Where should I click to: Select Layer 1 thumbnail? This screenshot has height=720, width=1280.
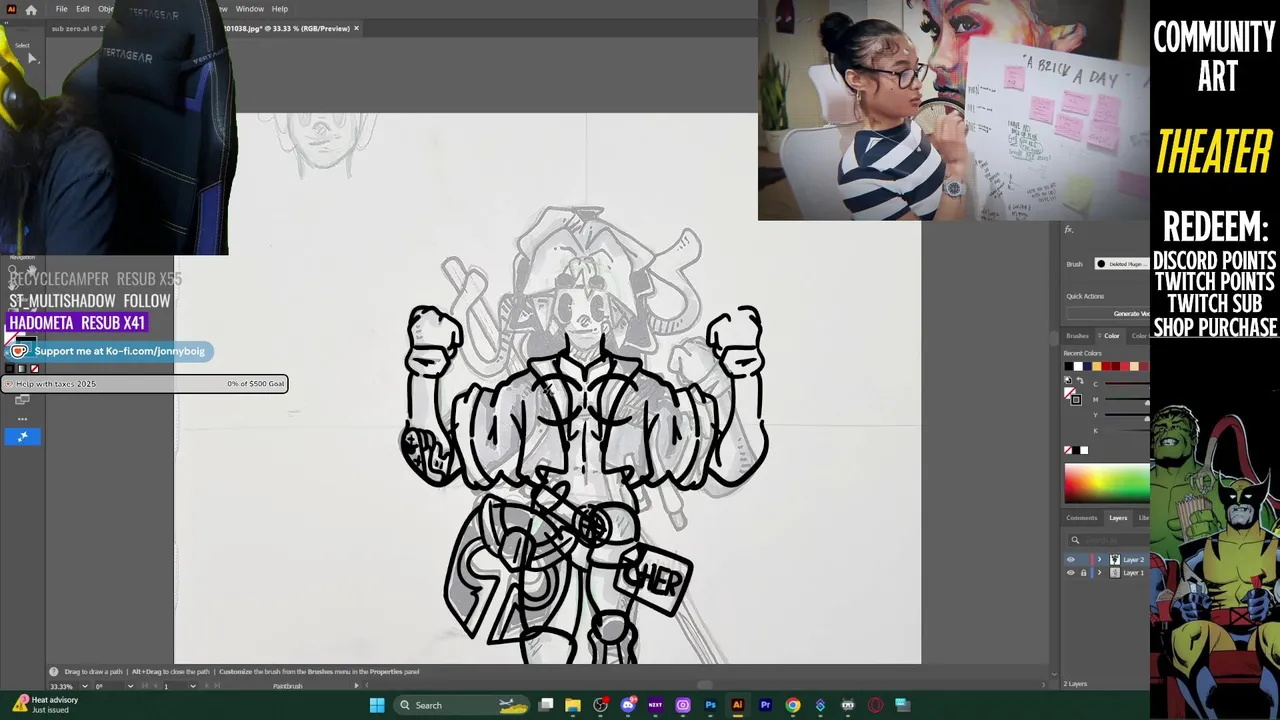[1115, 573]
